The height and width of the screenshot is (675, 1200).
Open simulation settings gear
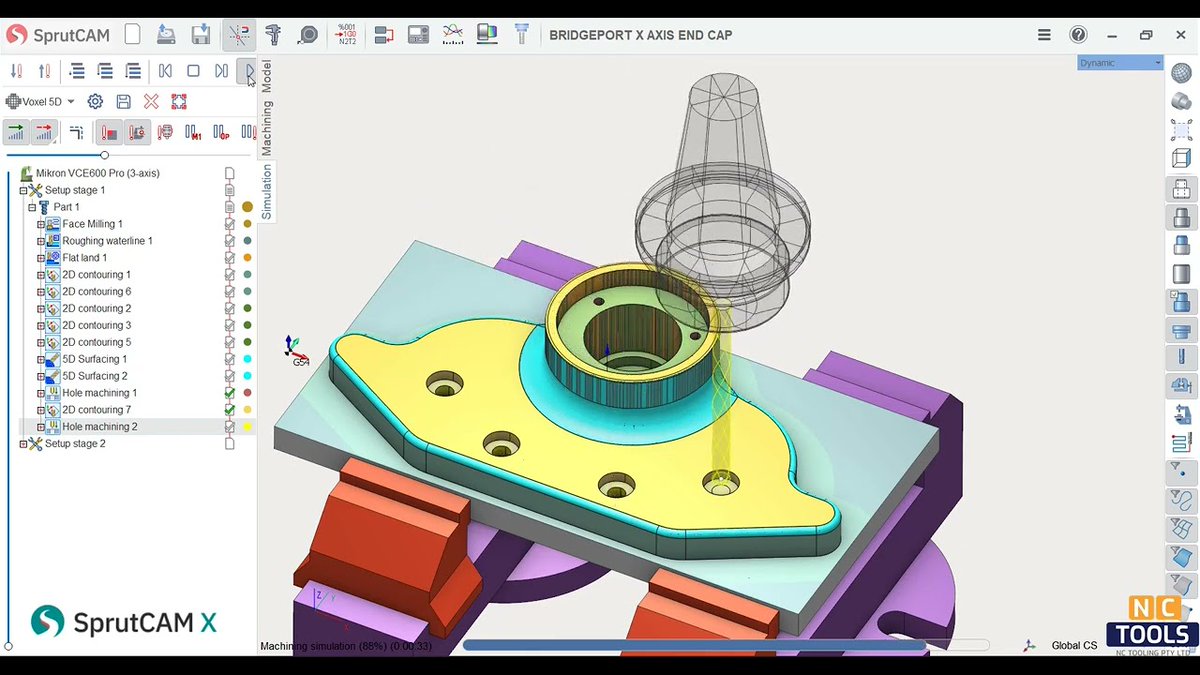[x=95, y=101]
